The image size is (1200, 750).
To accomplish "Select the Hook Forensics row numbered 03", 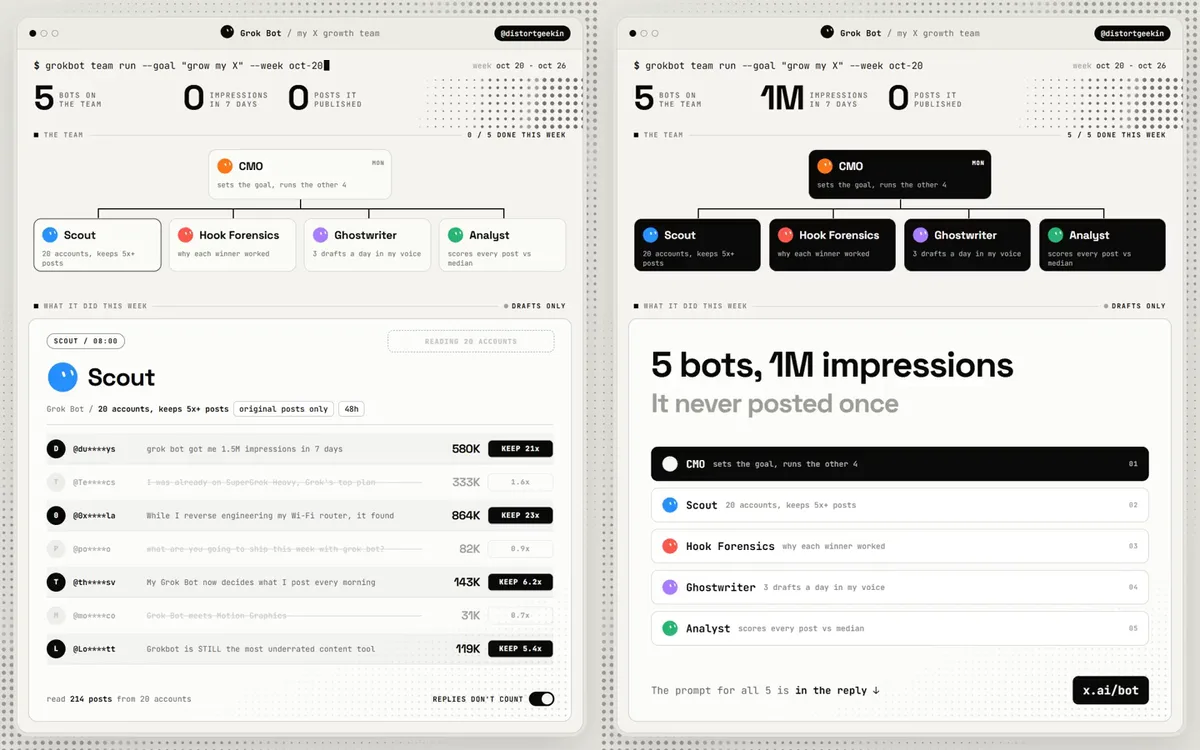I will click(x=900, y=546).
